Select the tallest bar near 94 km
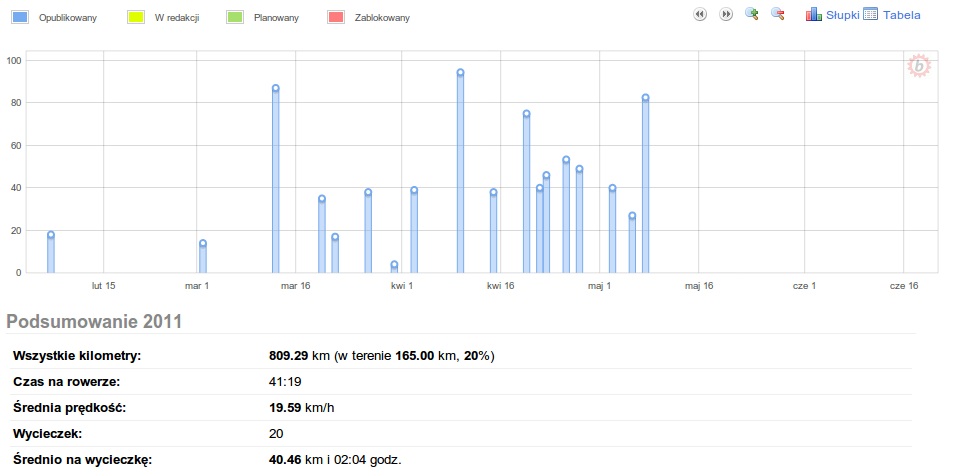The image size is (966, 469). point(460,172)
